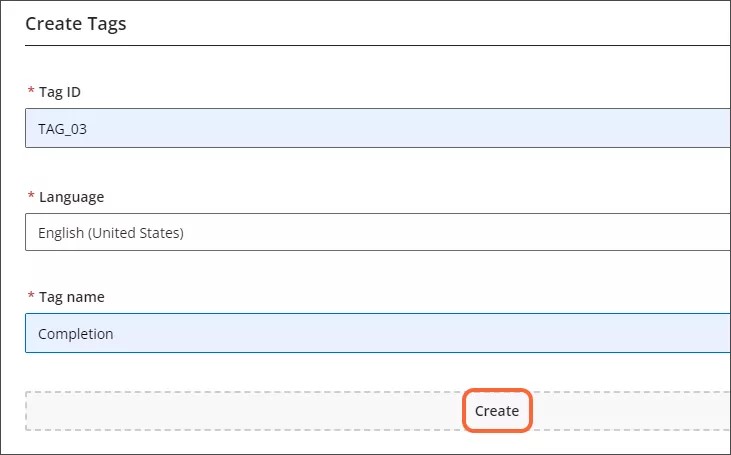Click the required asterisk beside Language
731x455 pixels.
[29, 197]
